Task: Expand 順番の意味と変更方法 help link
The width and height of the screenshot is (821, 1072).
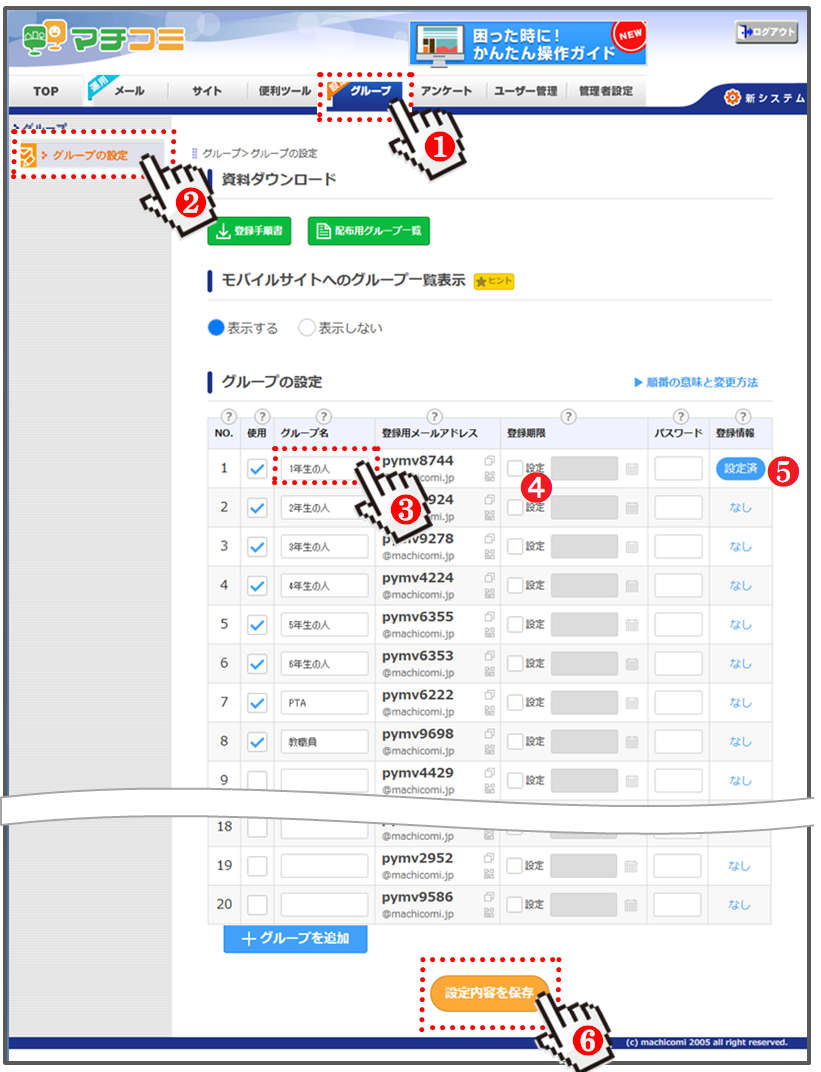Action: (x=695, y=383)
